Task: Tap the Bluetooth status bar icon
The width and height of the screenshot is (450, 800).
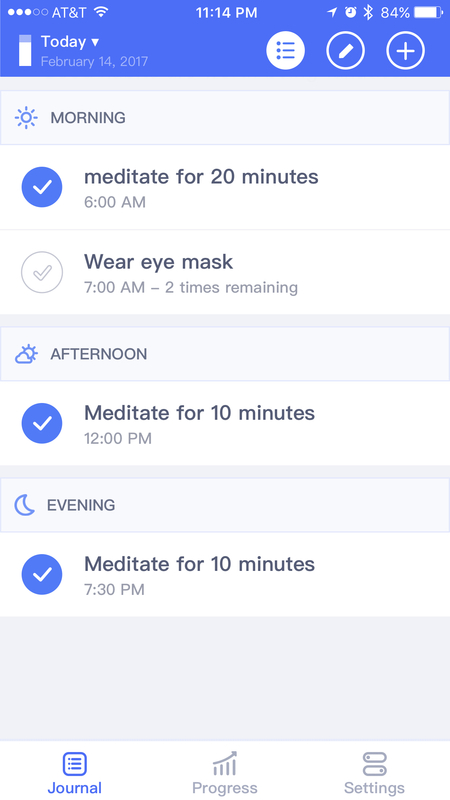Action: click(x=368, y=13)
